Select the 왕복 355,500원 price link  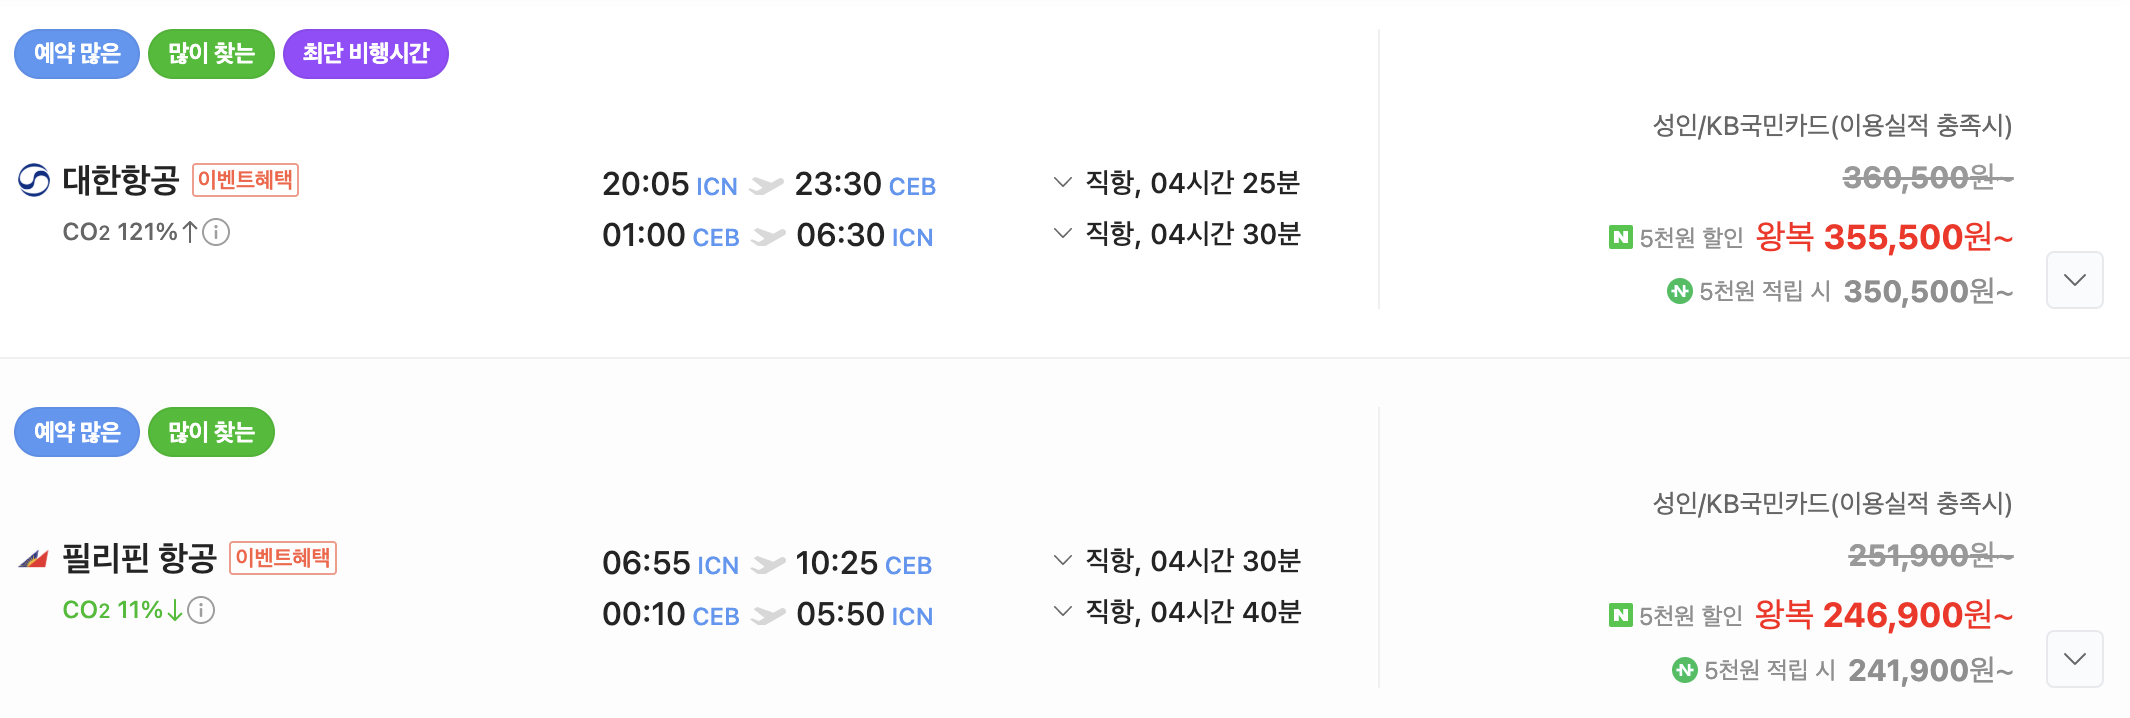click(1884, 237)
